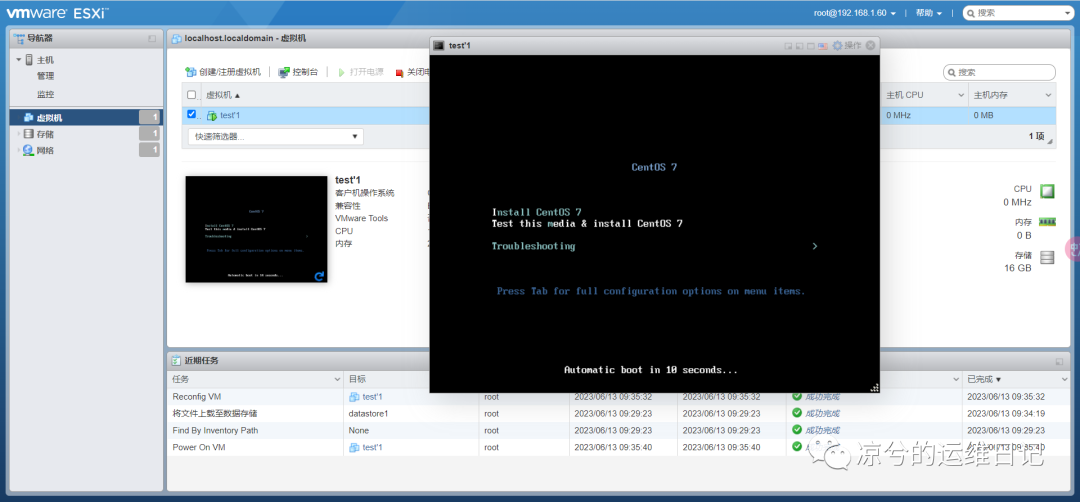
Task: Click the Recent tasks (近期任务) panel icon
Action: 176,361
